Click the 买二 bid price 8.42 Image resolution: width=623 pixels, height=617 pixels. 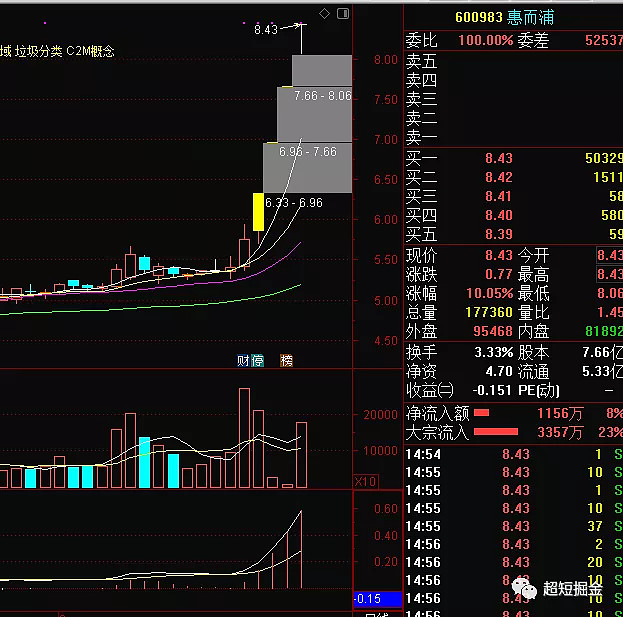click(x=499, y=177)
